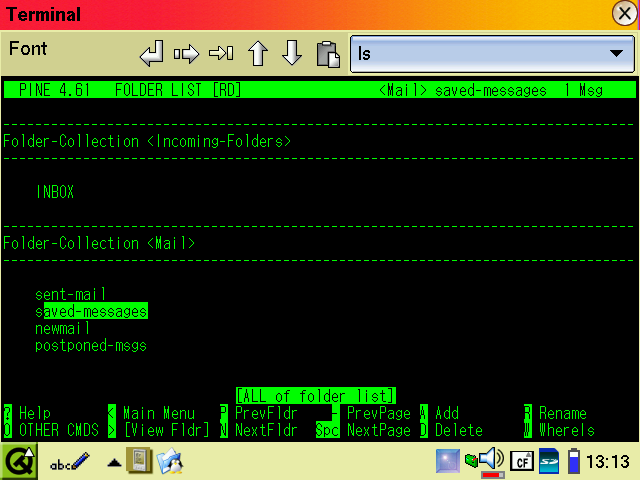
Task: Click the green network tray icon
Action: click(x=471, y=461)
